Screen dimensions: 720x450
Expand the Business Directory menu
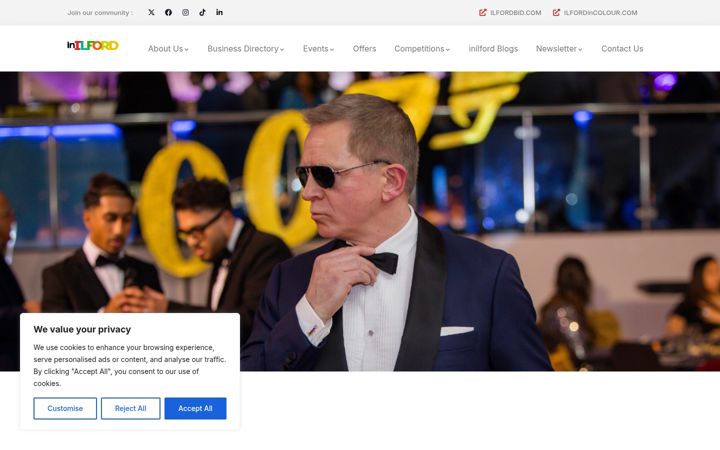click(x=246, y=49)
